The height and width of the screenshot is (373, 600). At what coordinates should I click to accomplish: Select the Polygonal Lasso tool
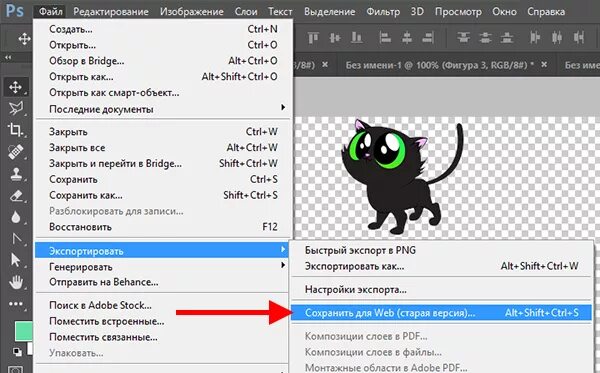16,109
